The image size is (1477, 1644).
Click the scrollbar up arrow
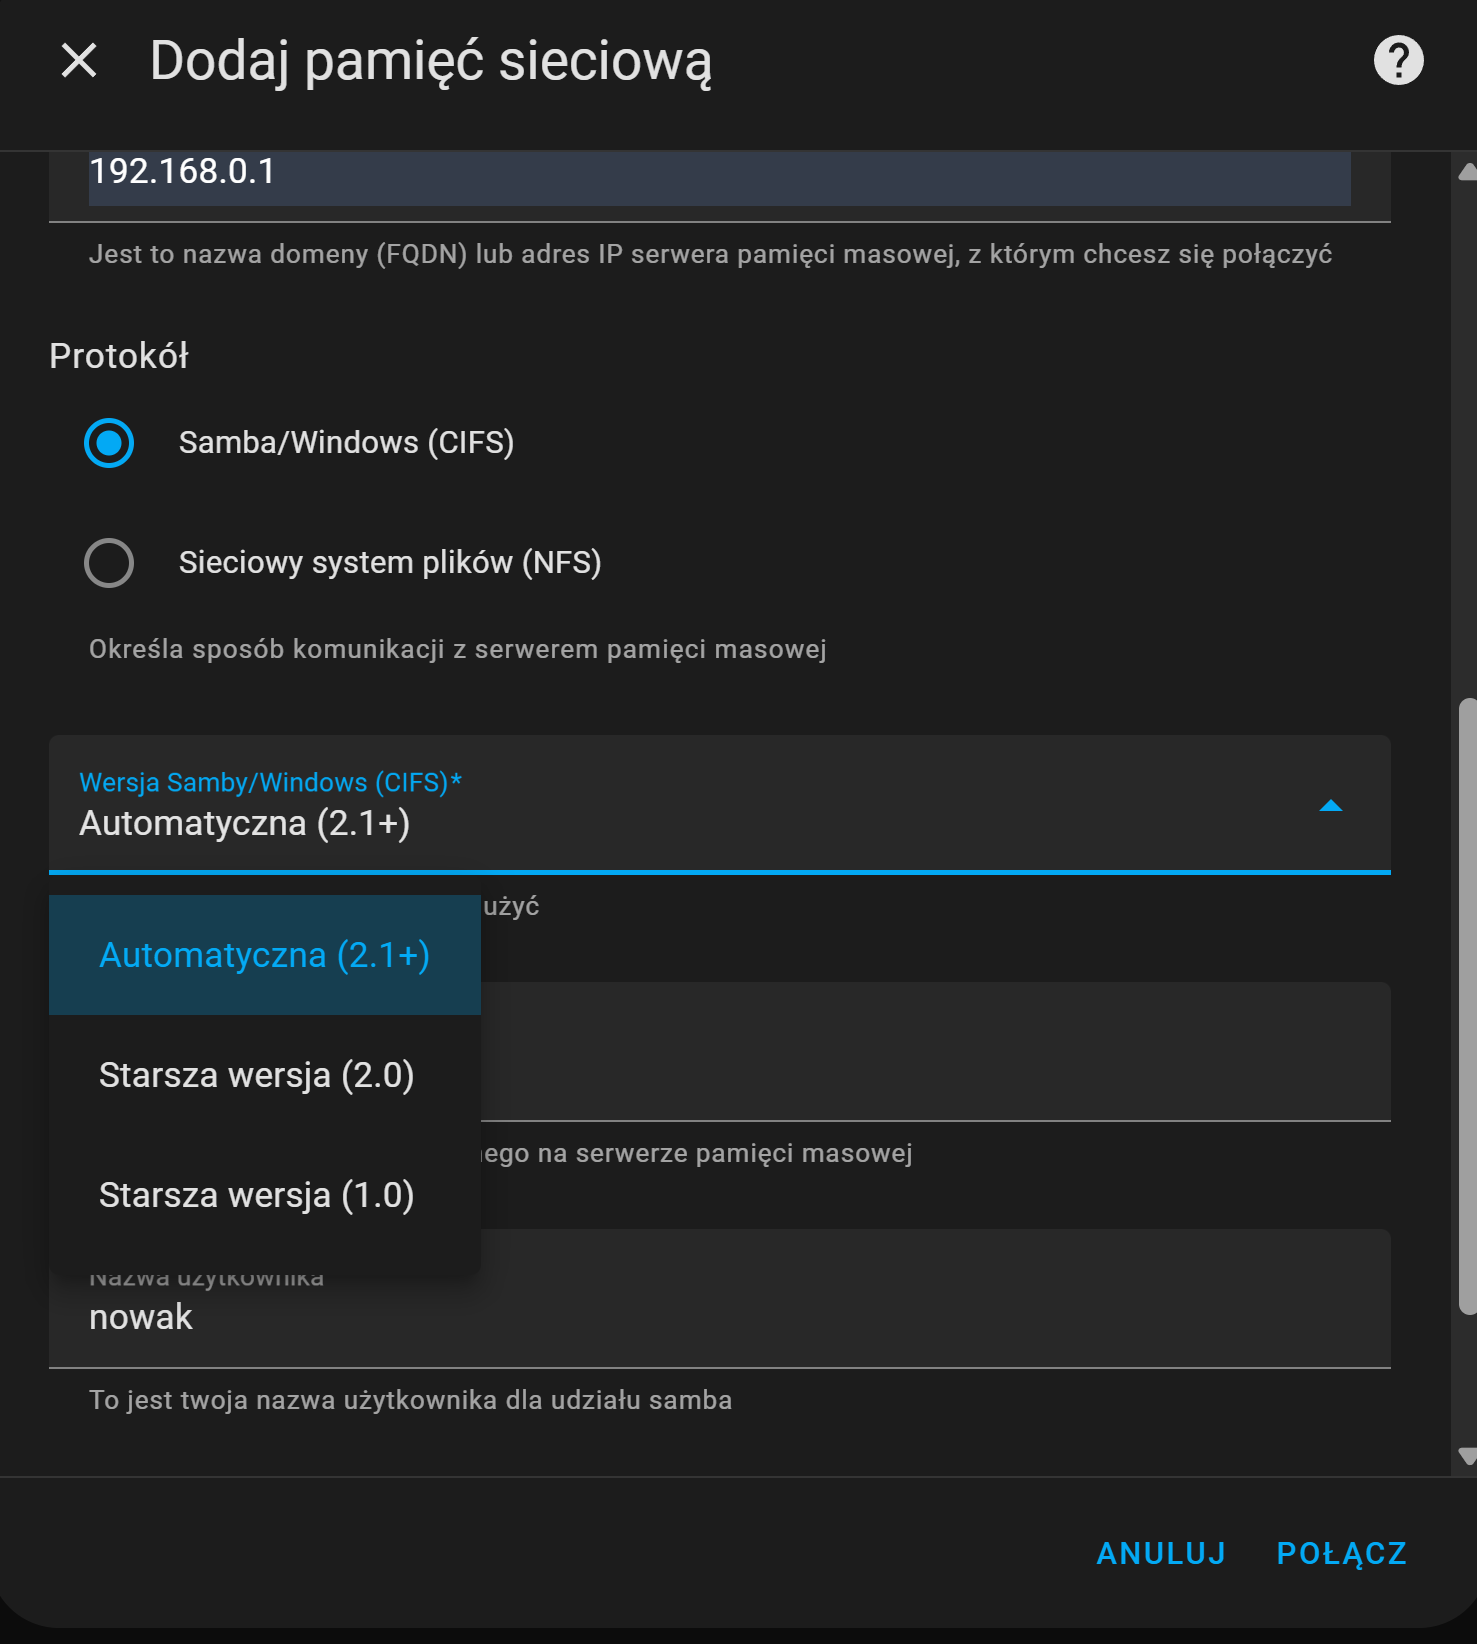point(1466,172)
